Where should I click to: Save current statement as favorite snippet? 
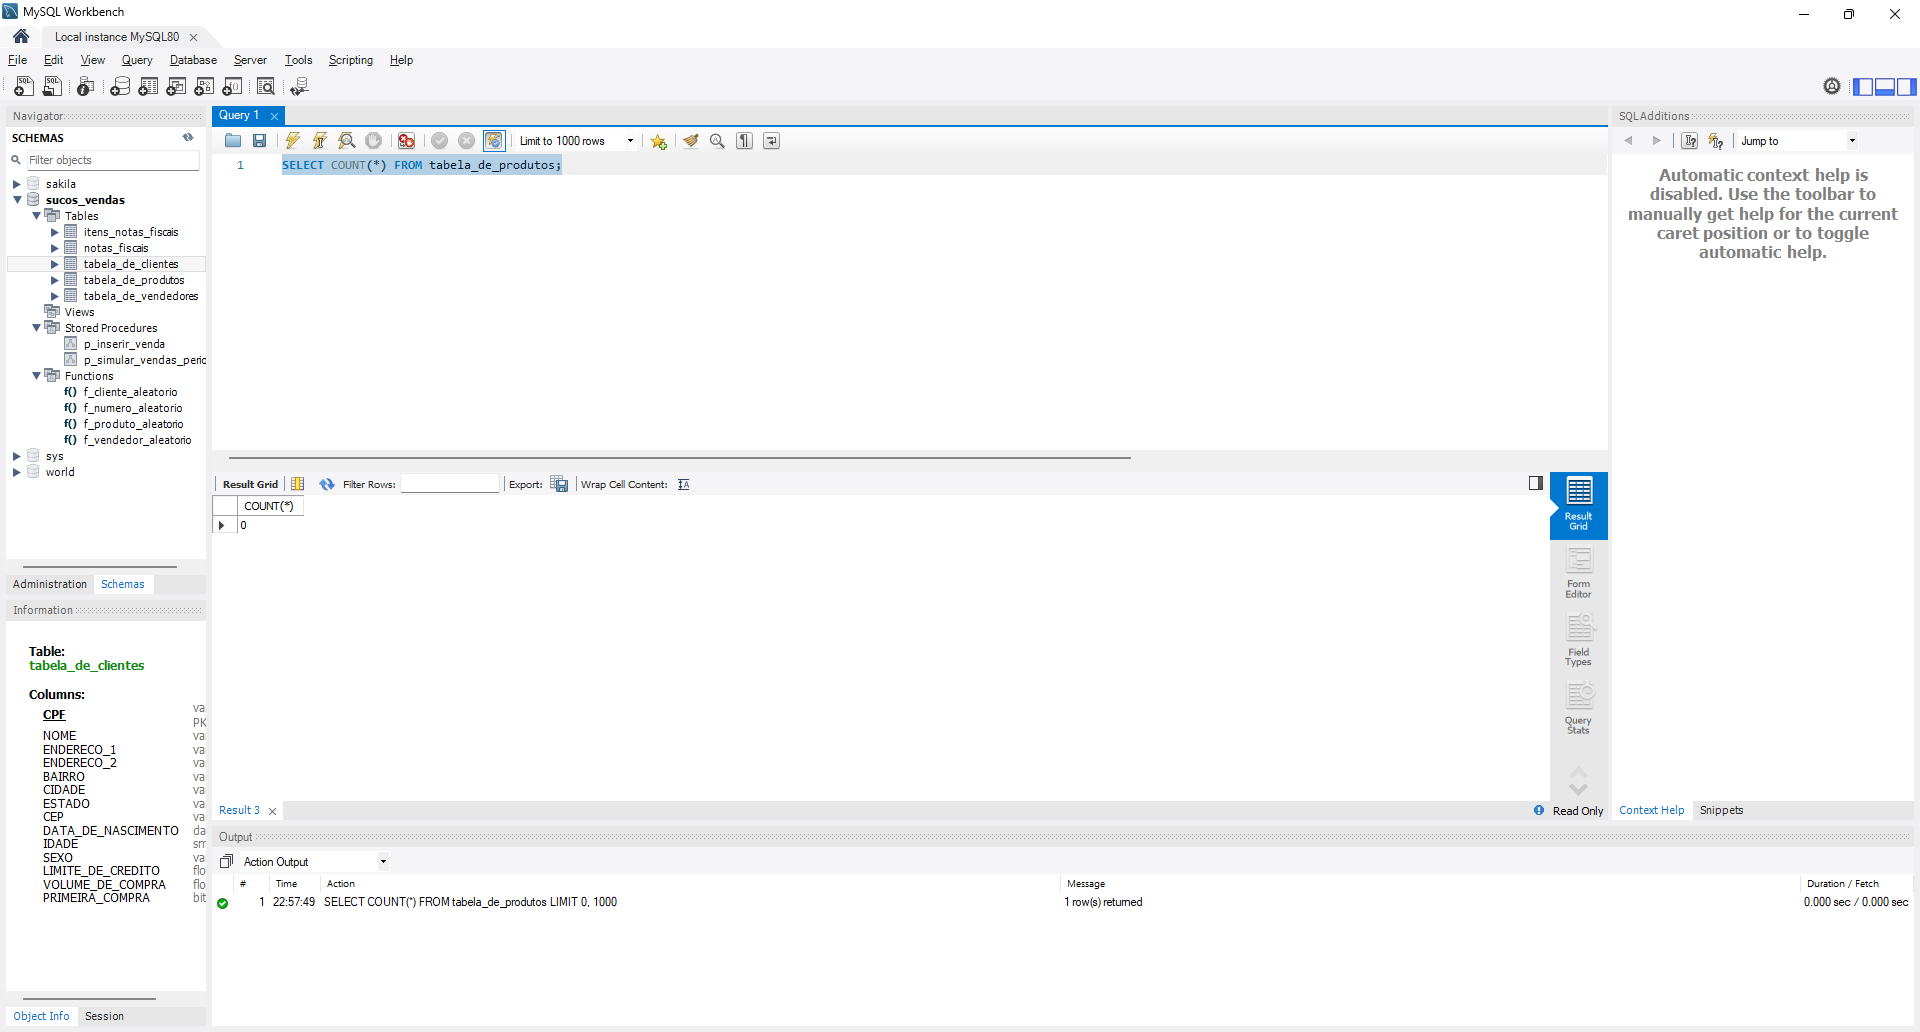click(659, 141)
